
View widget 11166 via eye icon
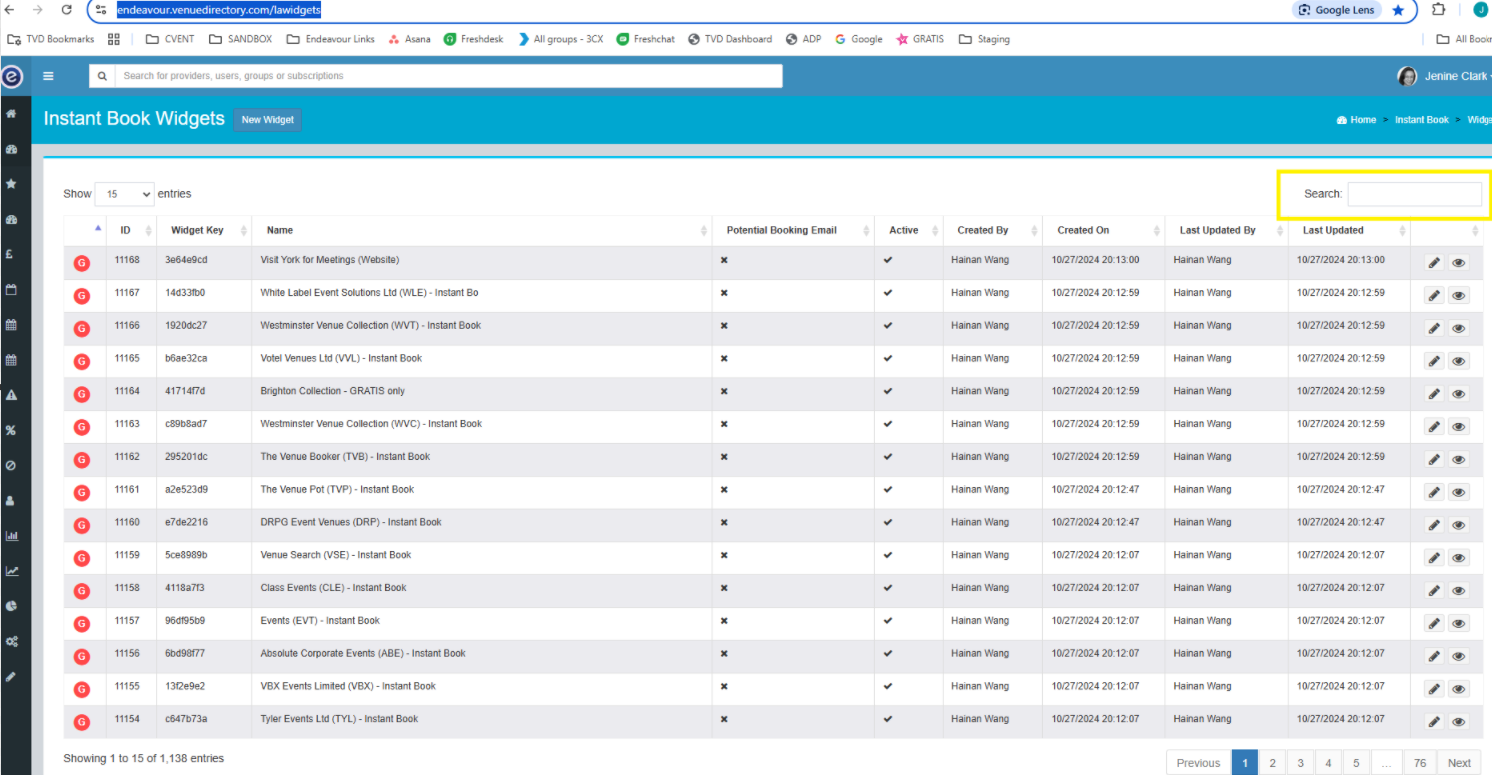(x=1459, y=328)
